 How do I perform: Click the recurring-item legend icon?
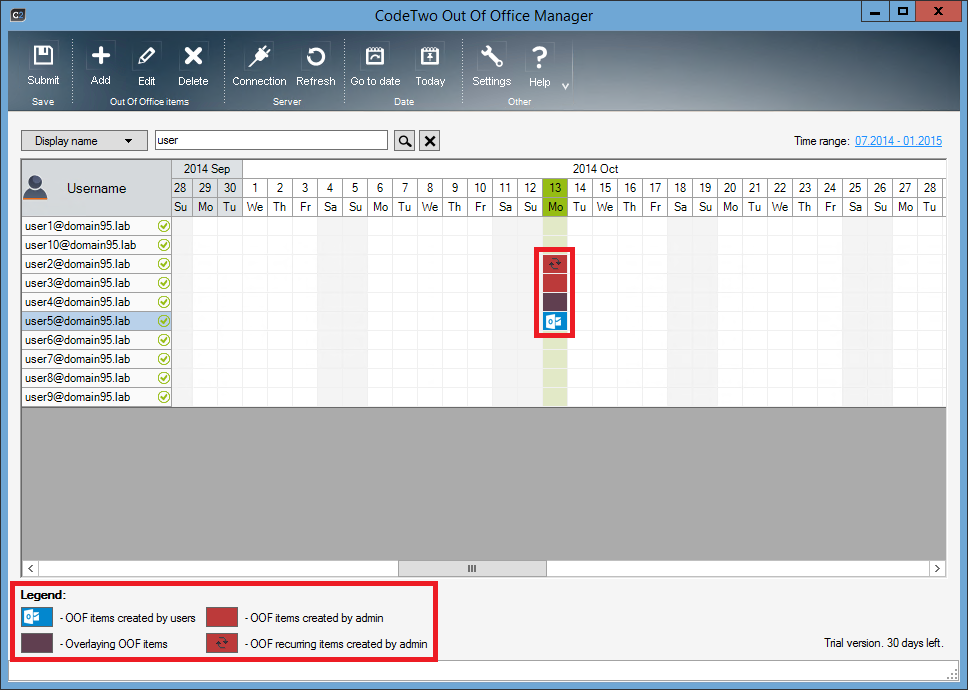click(222, 643)
